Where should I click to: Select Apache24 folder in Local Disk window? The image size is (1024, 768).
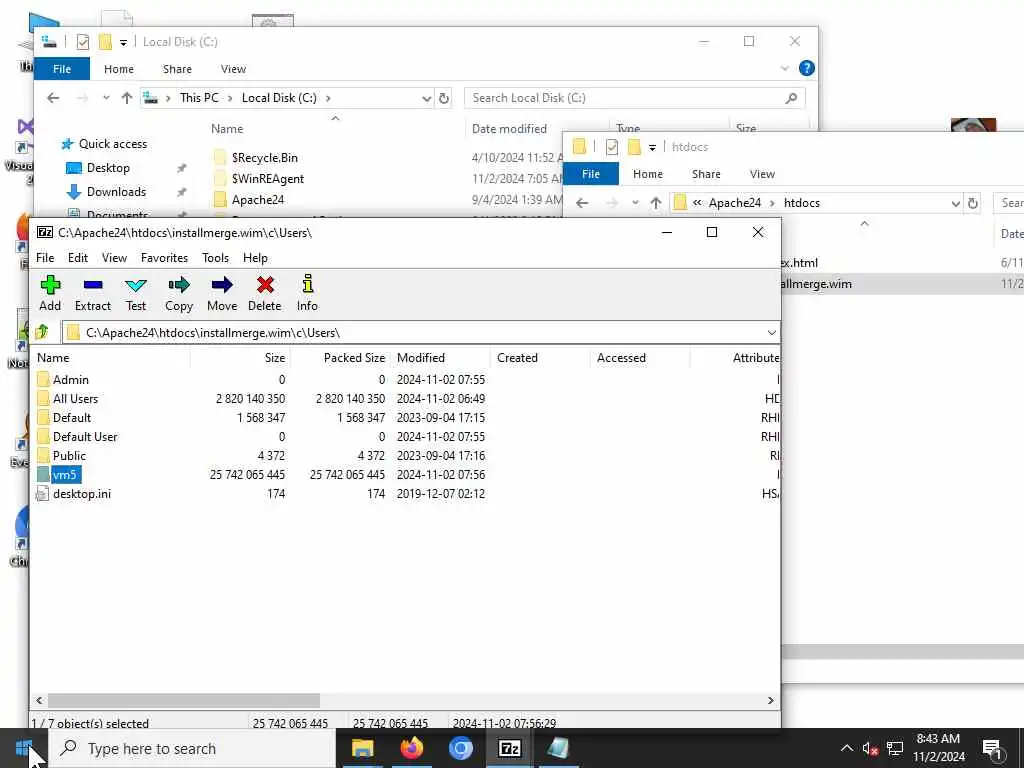pyautogui.click(x=257, y=200)
